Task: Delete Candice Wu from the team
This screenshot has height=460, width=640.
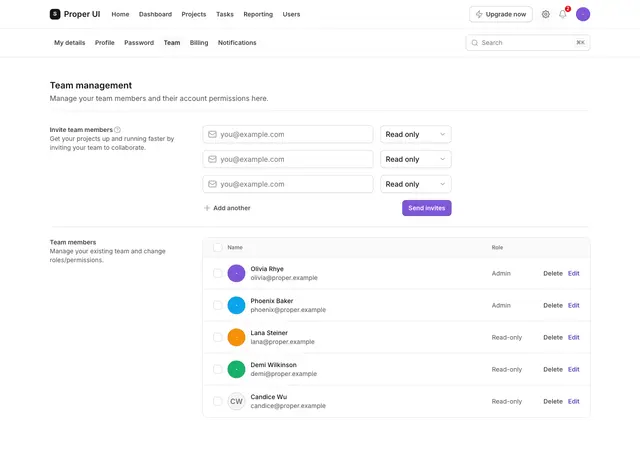Action: 553,401
